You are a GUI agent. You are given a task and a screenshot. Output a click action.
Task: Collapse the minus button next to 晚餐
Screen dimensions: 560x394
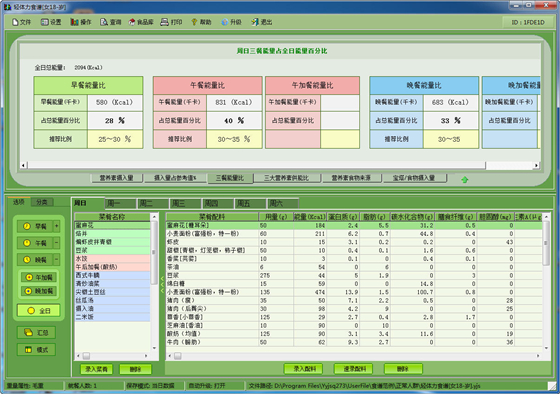56,260
